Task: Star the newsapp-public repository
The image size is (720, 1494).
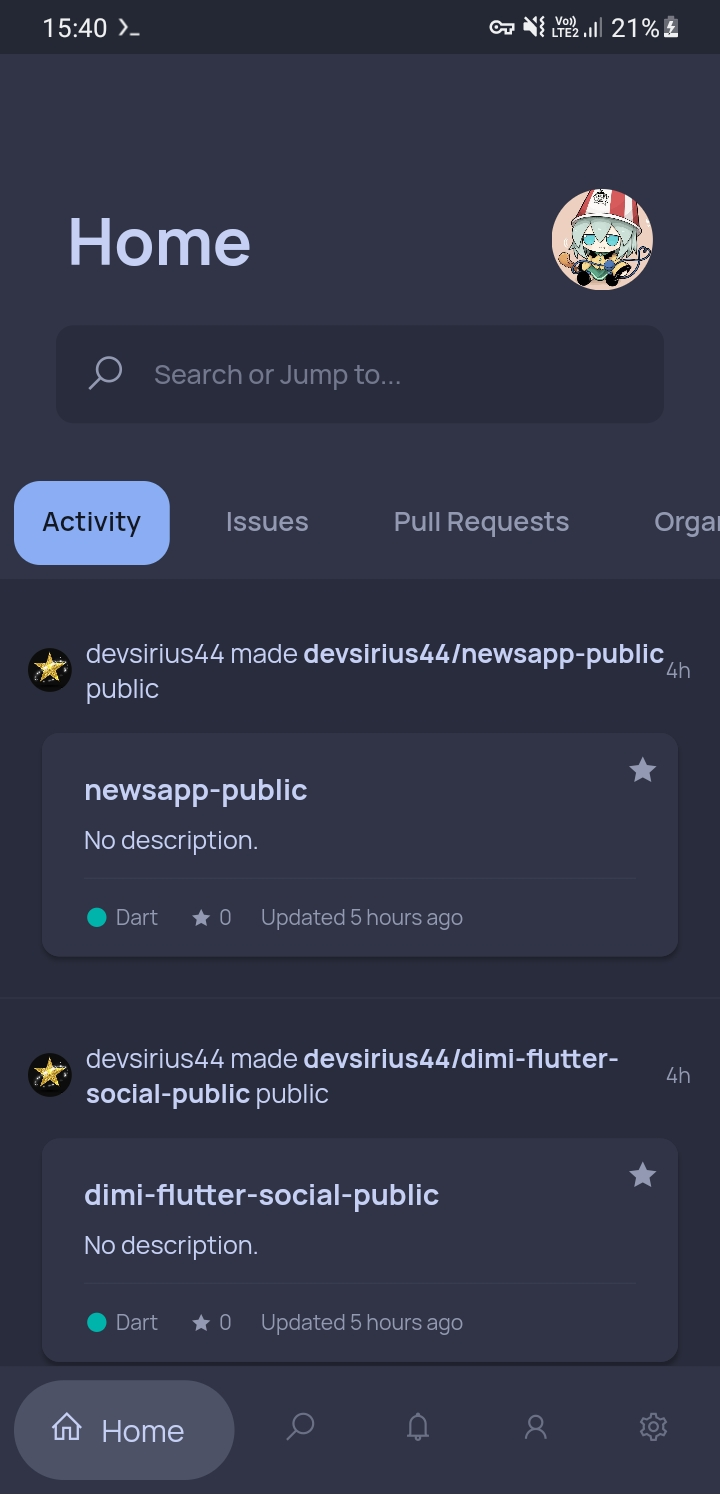Action: click(642, 770)
